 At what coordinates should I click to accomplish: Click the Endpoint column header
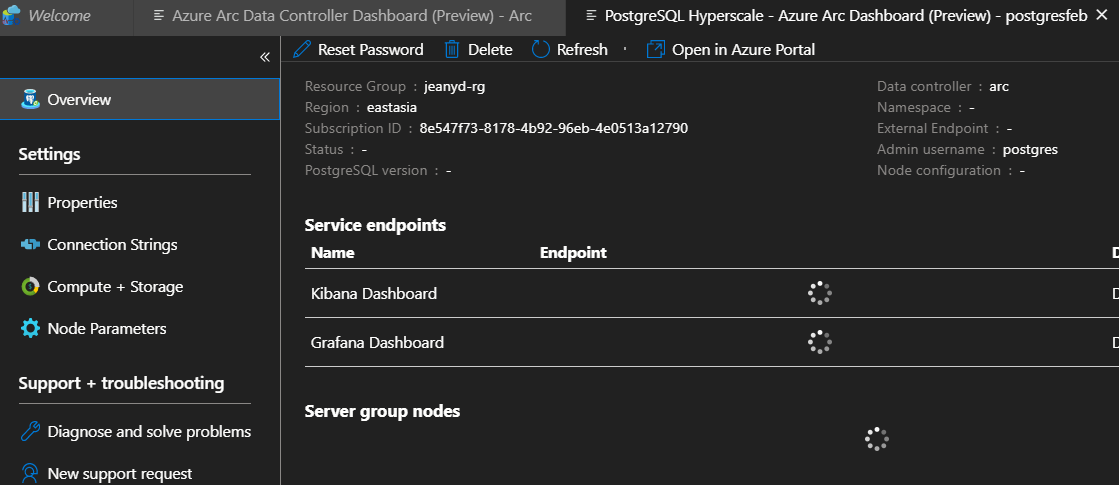tap(573, 252)
